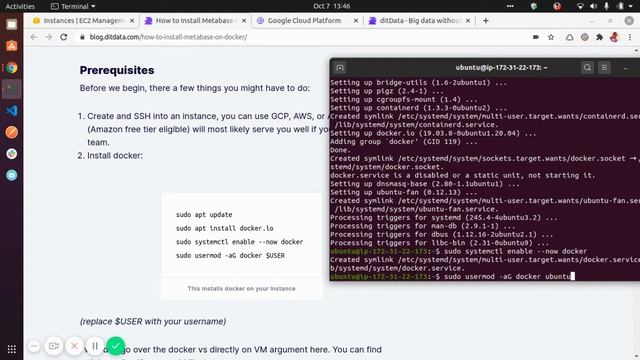Open the volume indicator in top bar
The height and width of the screenshot is (360, 640).
(x=593, y=6)
